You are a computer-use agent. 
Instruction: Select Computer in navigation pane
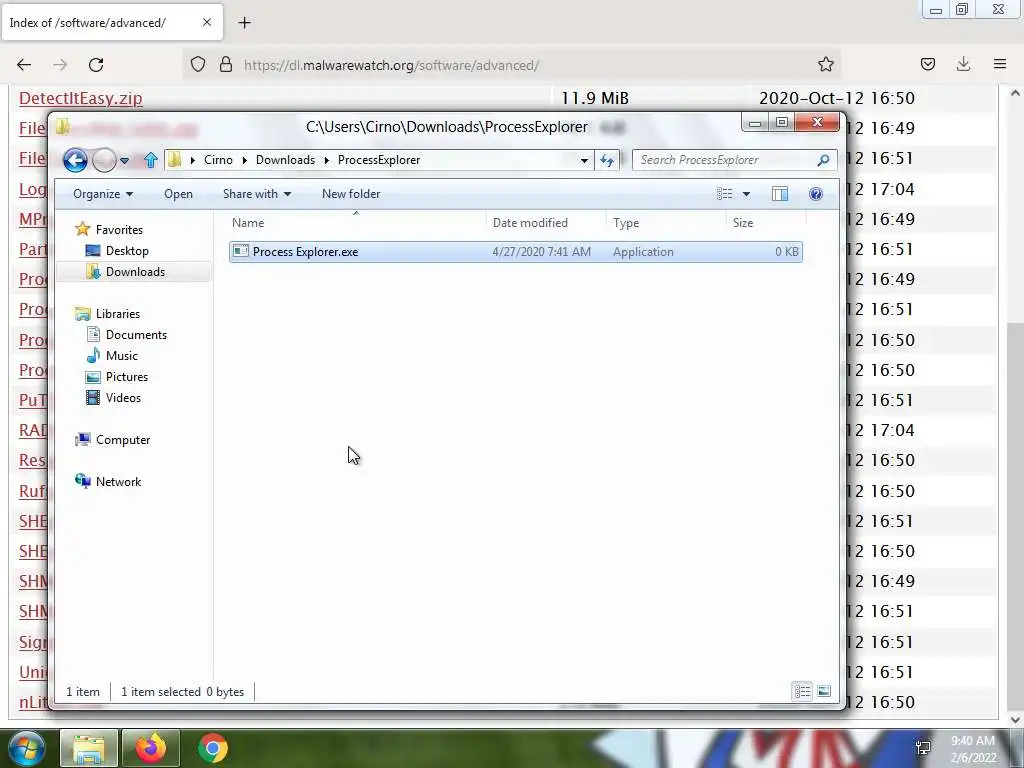[123, 440]
